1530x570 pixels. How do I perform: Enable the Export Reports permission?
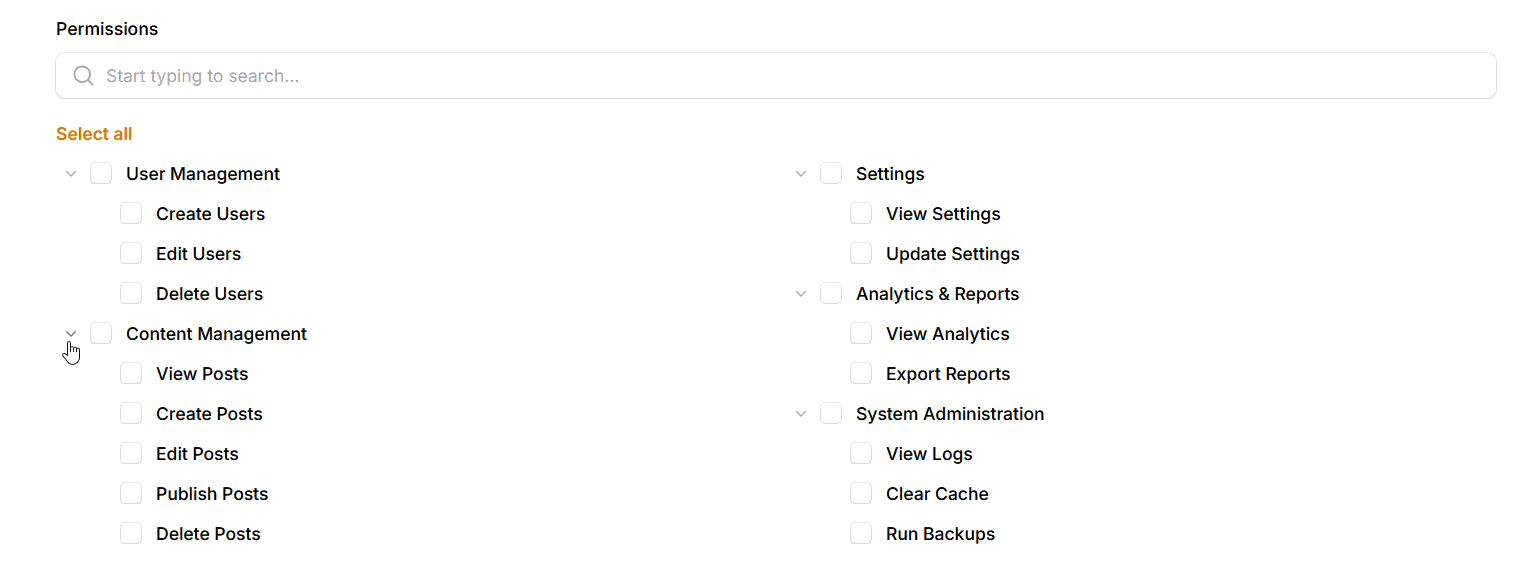click(x=861, y=374)
